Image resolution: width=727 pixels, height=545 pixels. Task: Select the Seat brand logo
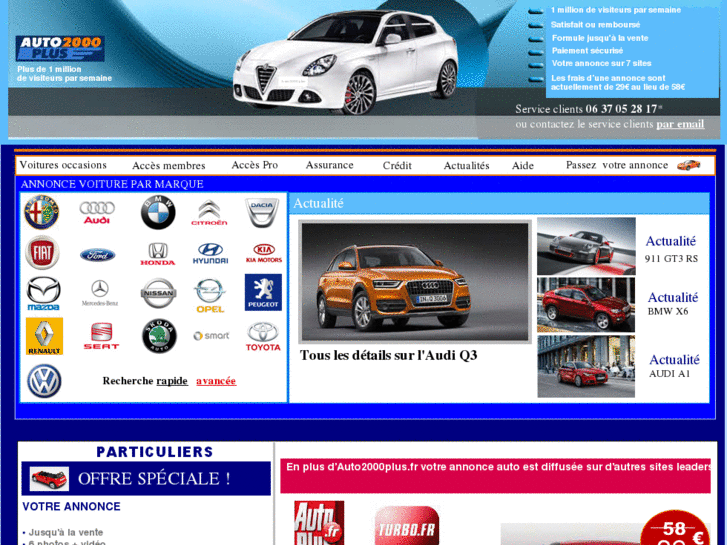(x=101, y=336)
